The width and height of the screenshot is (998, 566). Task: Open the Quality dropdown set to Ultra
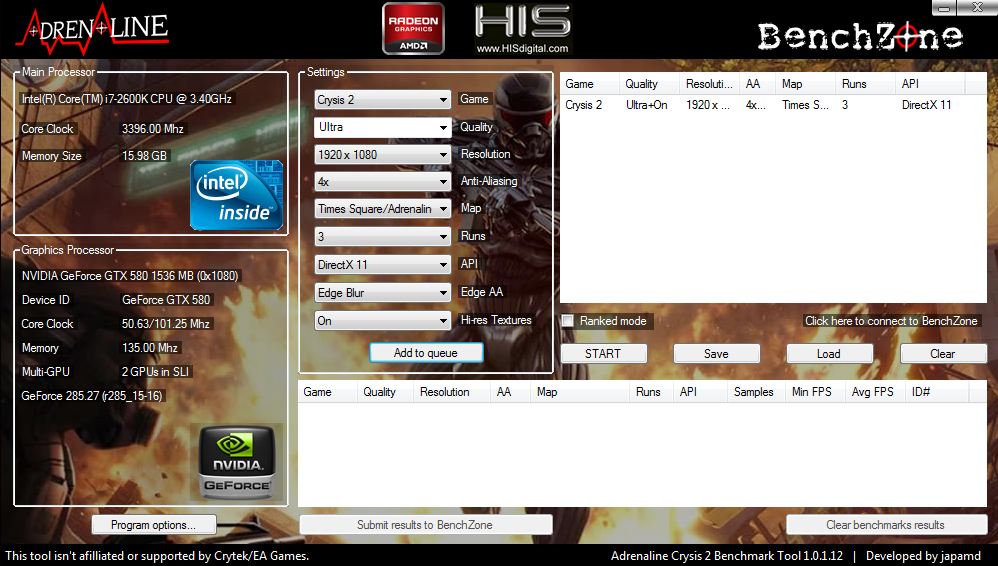click(383, 127)
